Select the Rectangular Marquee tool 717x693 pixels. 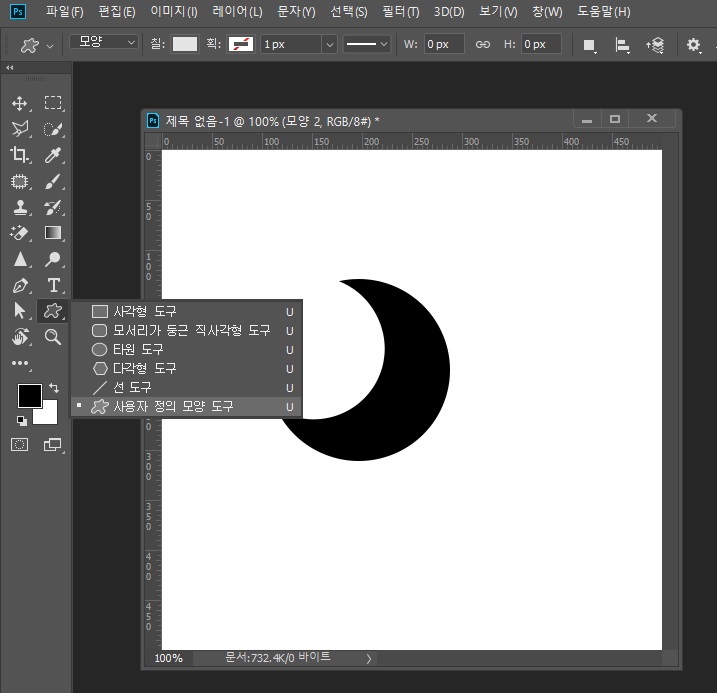tap(53, 103)
